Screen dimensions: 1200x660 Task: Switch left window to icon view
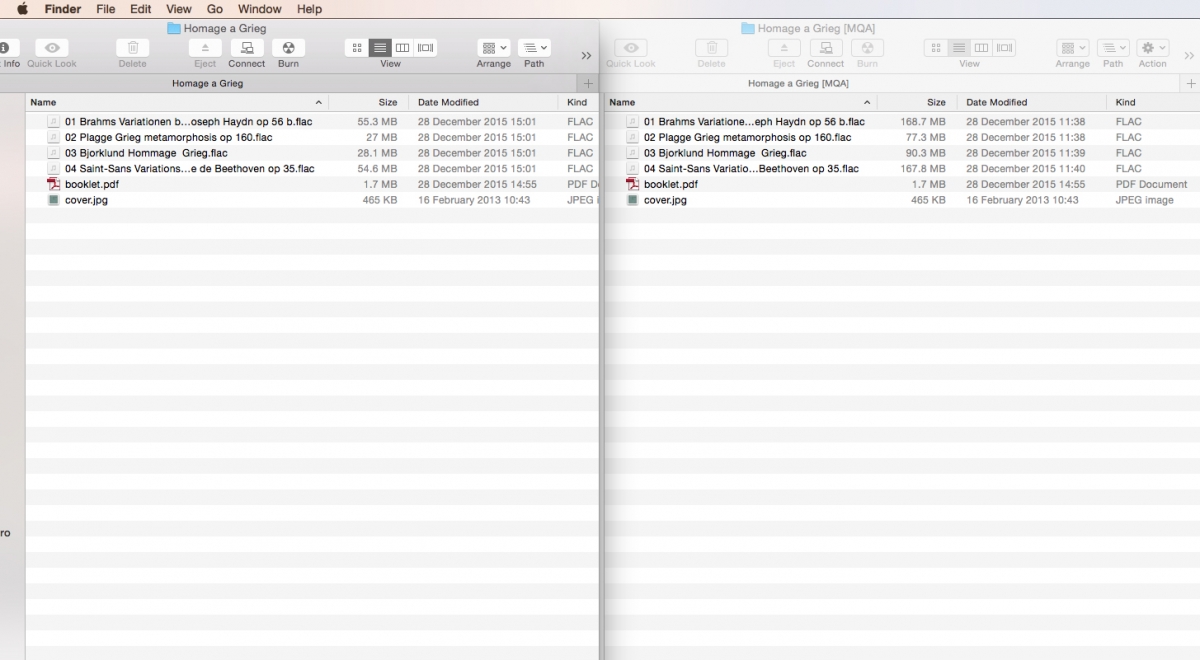(x=357, y=47)
